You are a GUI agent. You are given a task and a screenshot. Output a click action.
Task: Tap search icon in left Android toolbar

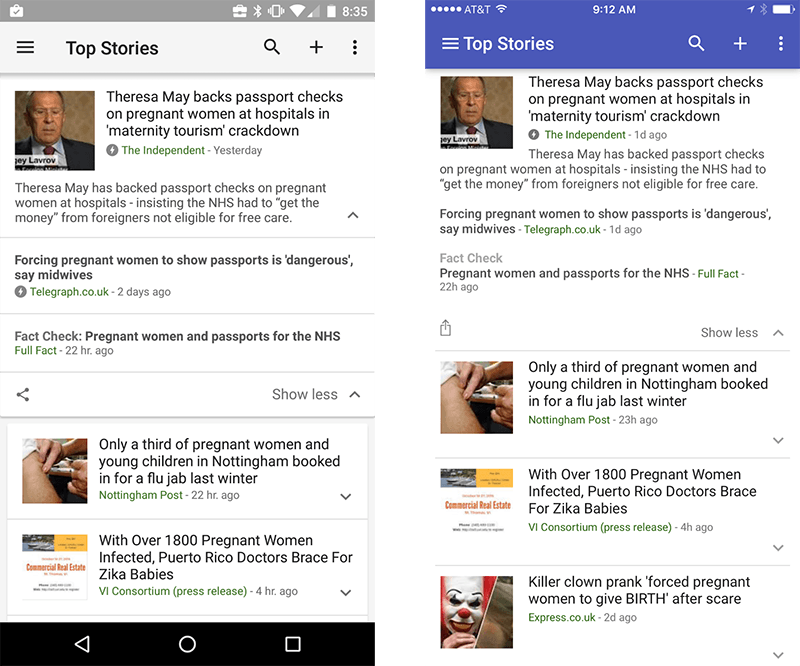pyautogui.click(x=272, y=47)
